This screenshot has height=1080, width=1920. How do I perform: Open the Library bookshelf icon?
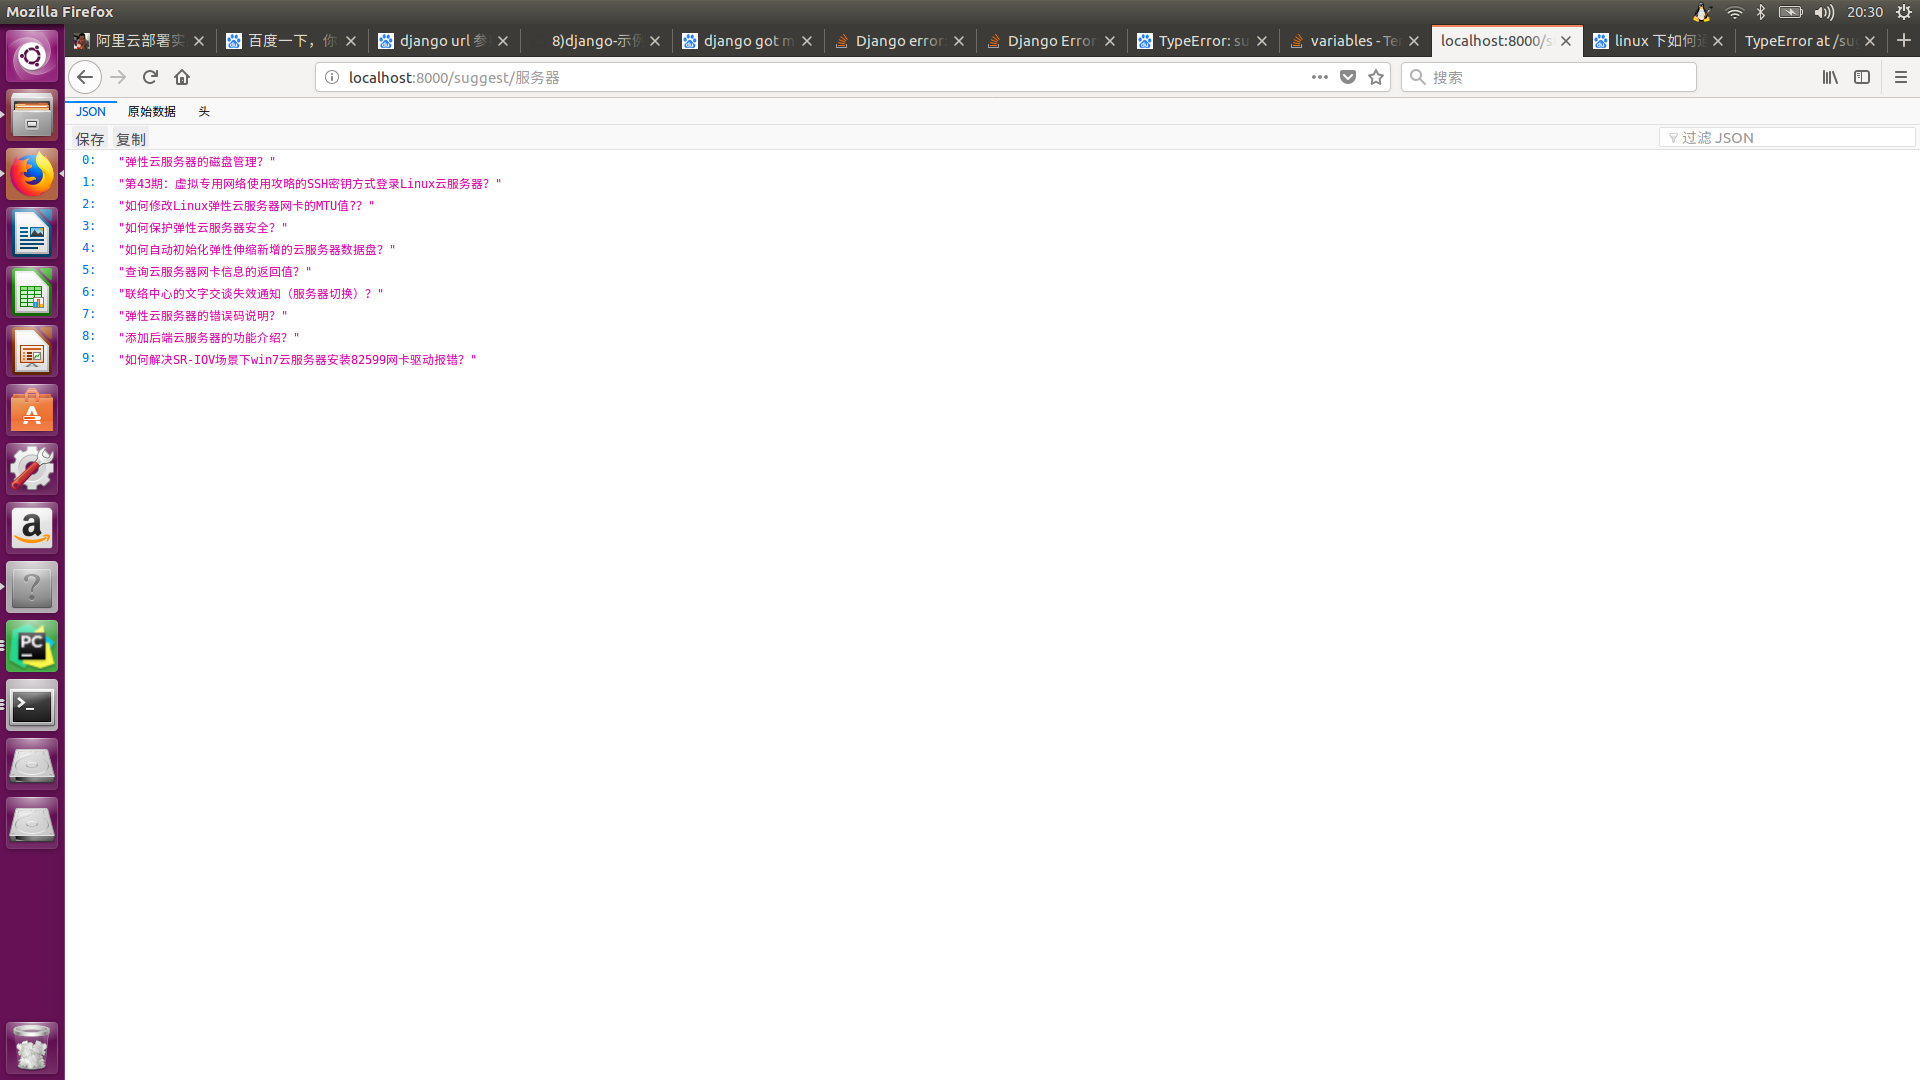pyautogui.click(x=1830, y=77)
